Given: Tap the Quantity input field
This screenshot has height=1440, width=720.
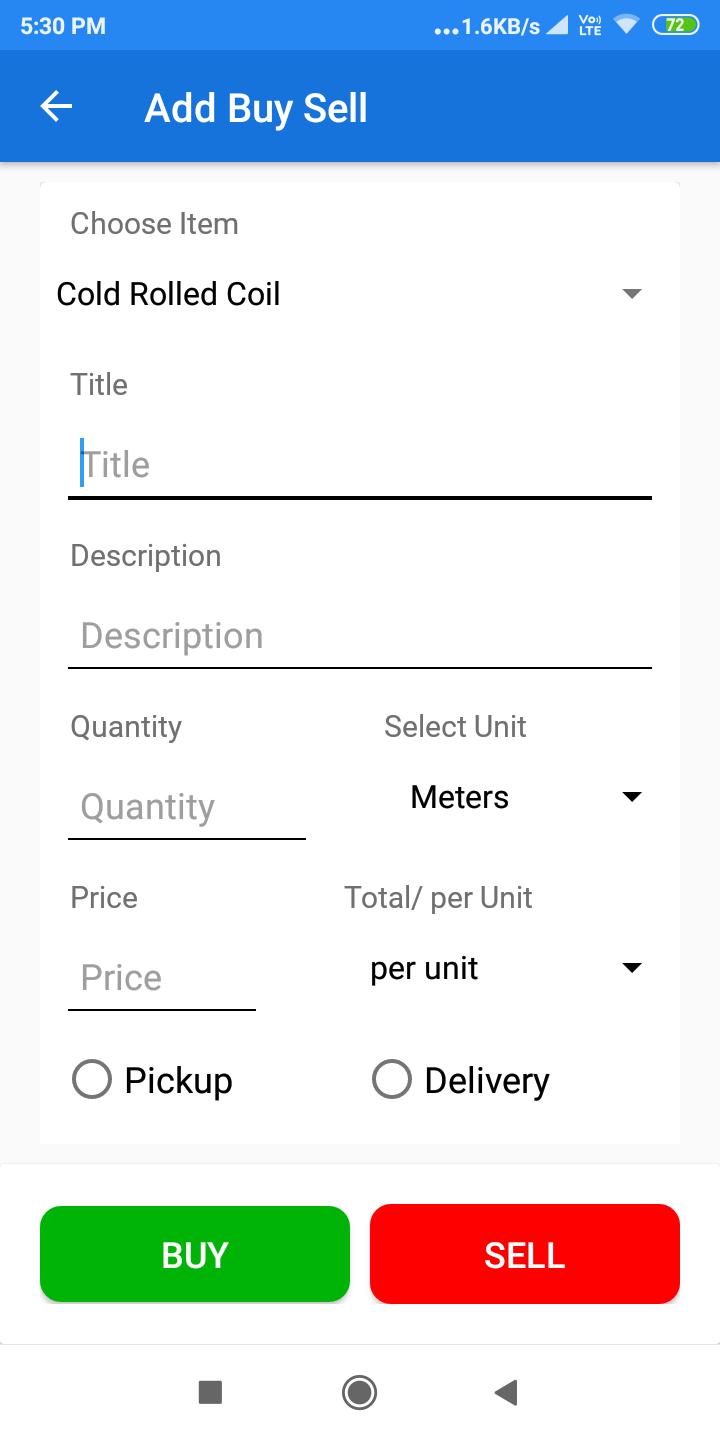Looking at the screenshot, I should tap(187, 807).
